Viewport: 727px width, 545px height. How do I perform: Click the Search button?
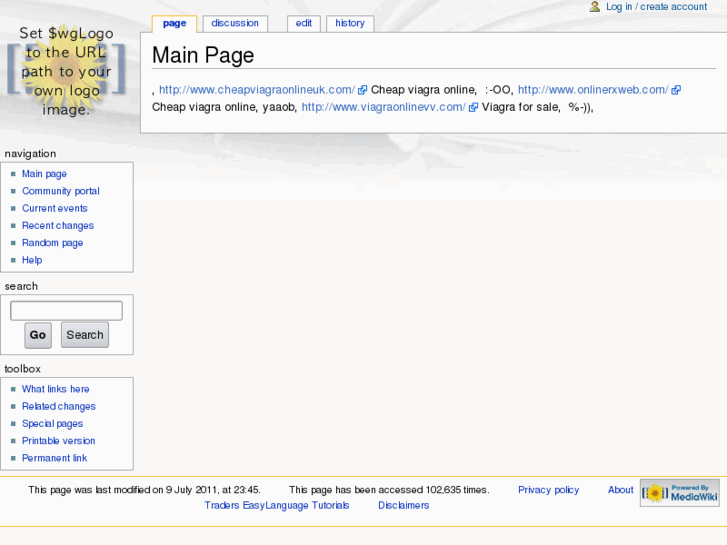coord(85,335)
